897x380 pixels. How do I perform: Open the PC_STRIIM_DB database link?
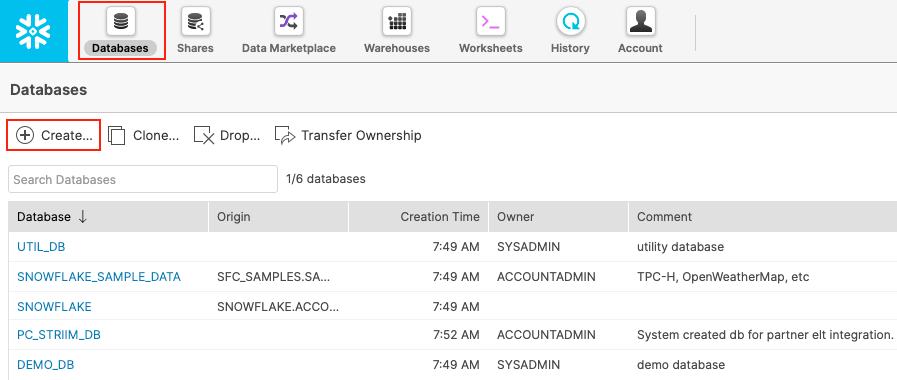[59, 335]
